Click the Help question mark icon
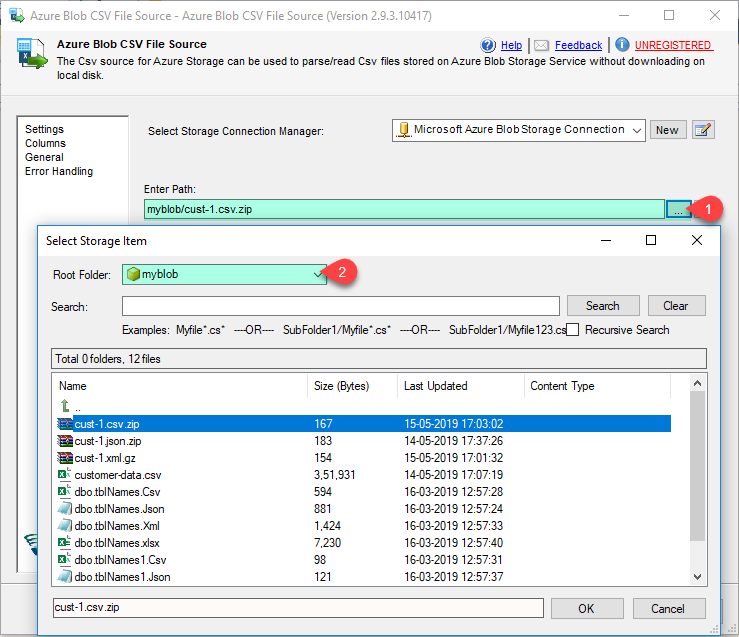This screenshot has width=739, height=637. (x=488, y=45)
